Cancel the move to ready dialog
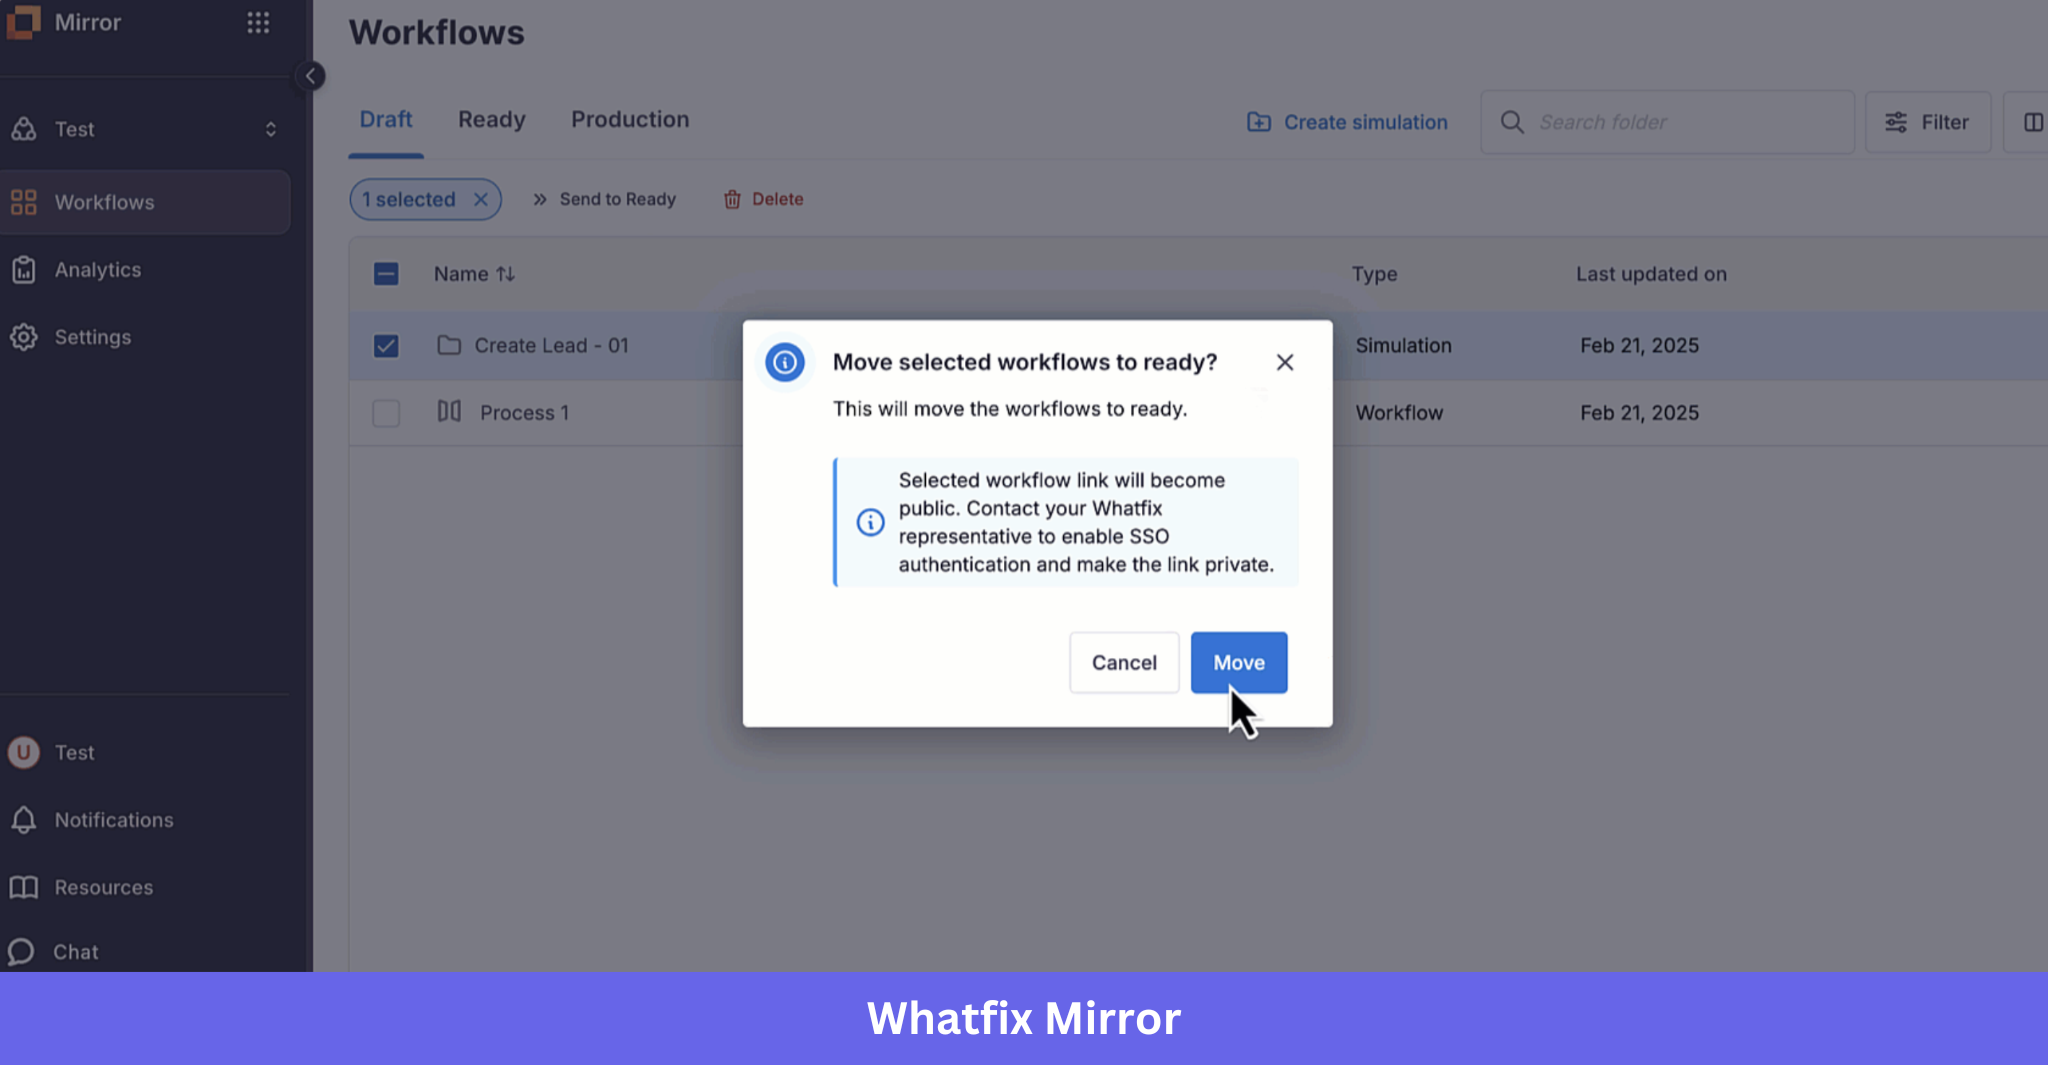 pos(1124,662)
